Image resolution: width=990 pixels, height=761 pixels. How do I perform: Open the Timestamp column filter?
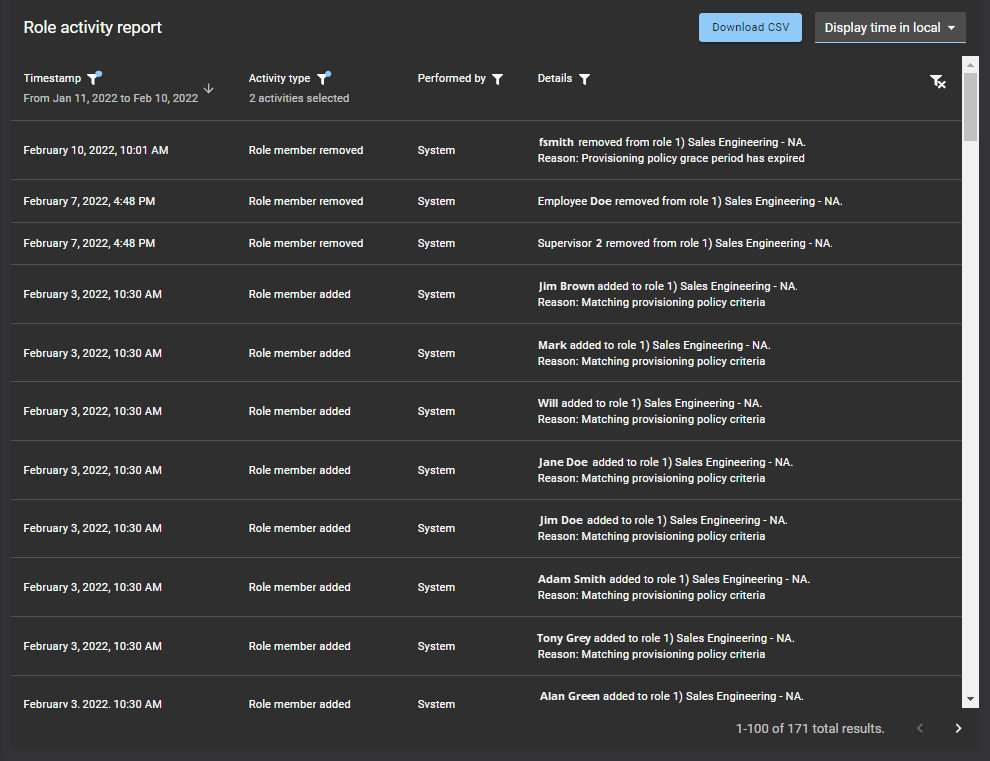93,79
